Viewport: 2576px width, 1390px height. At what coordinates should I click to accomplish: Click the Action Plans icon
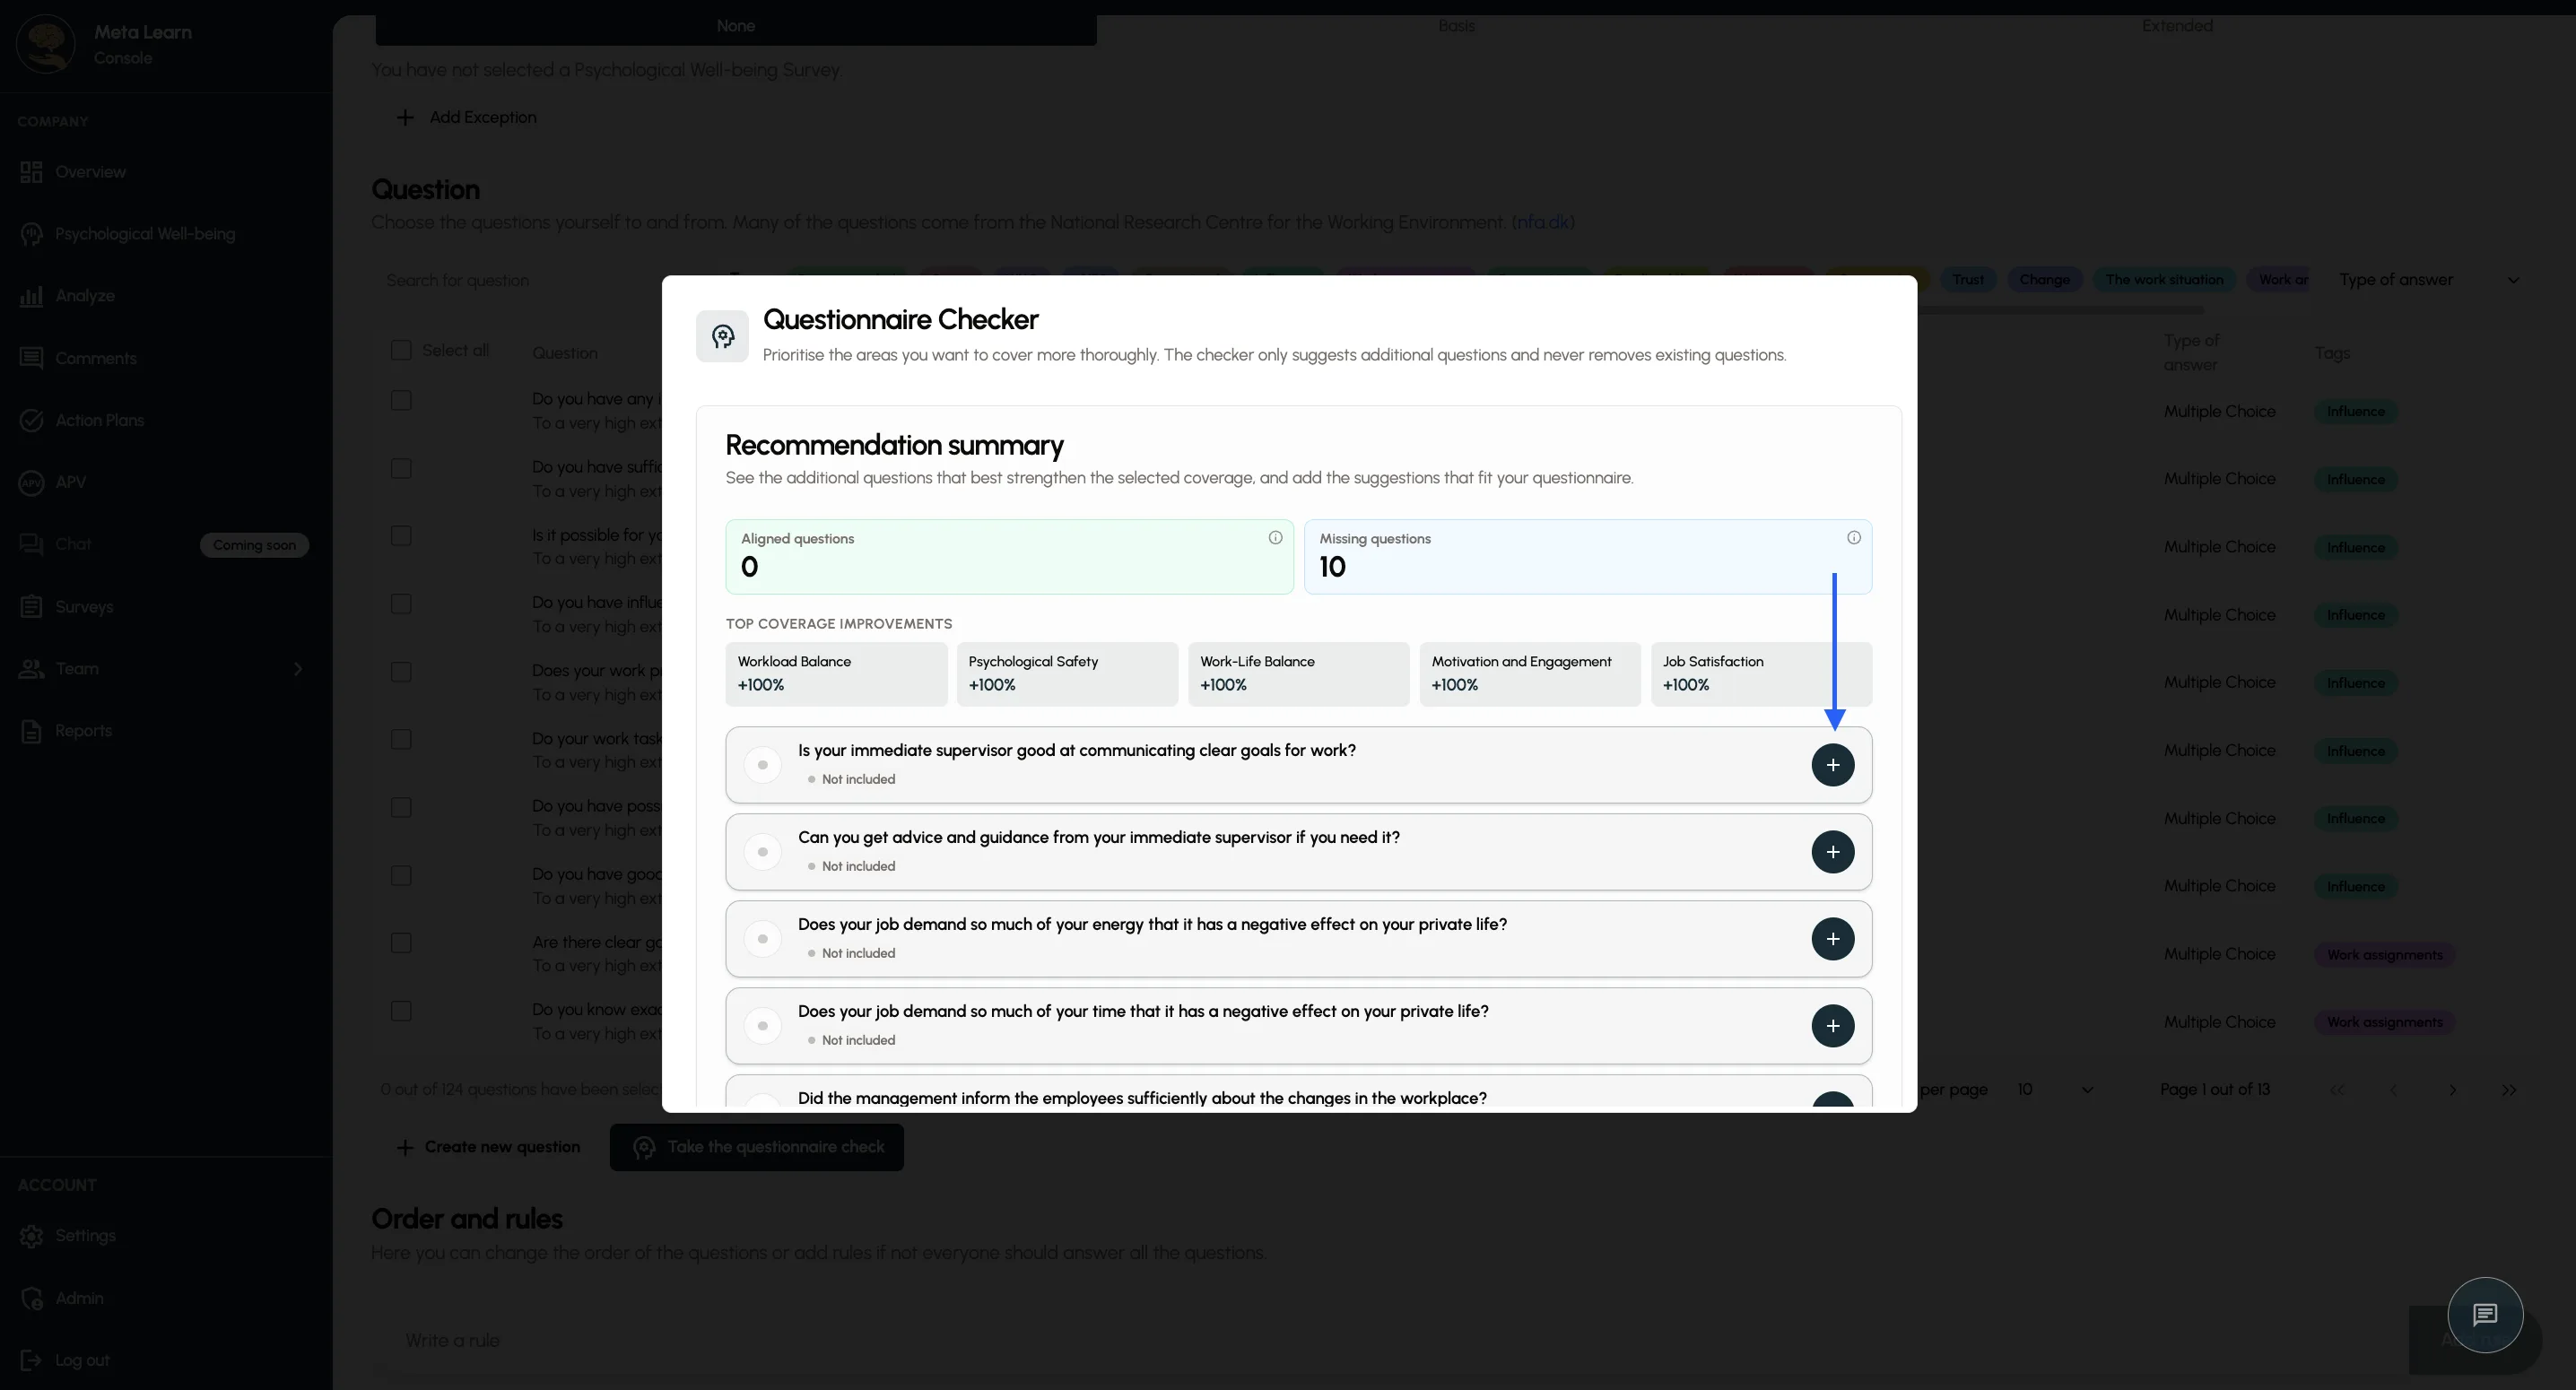[x=31, y=420]
